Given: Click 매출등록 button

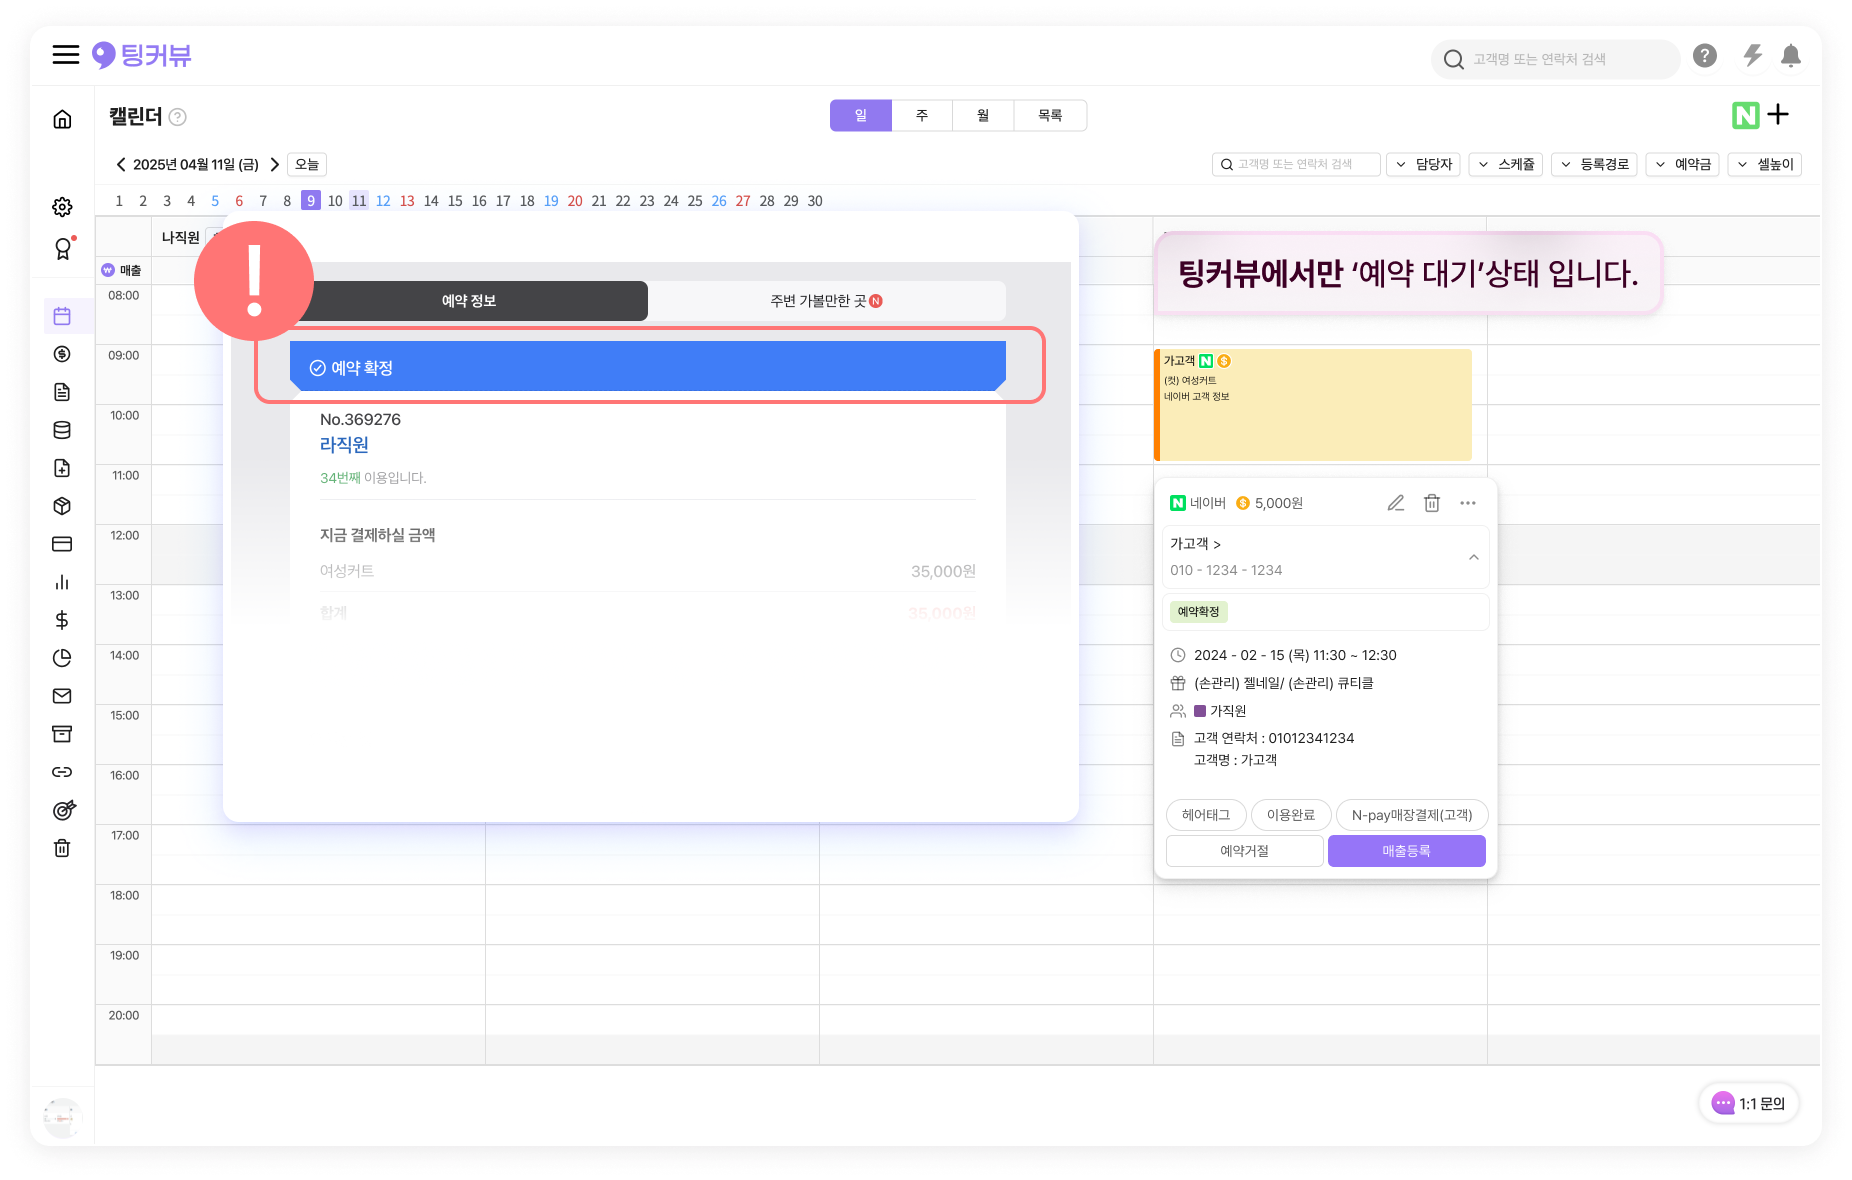Looking at the screenshot, I should click(1407, 851).
